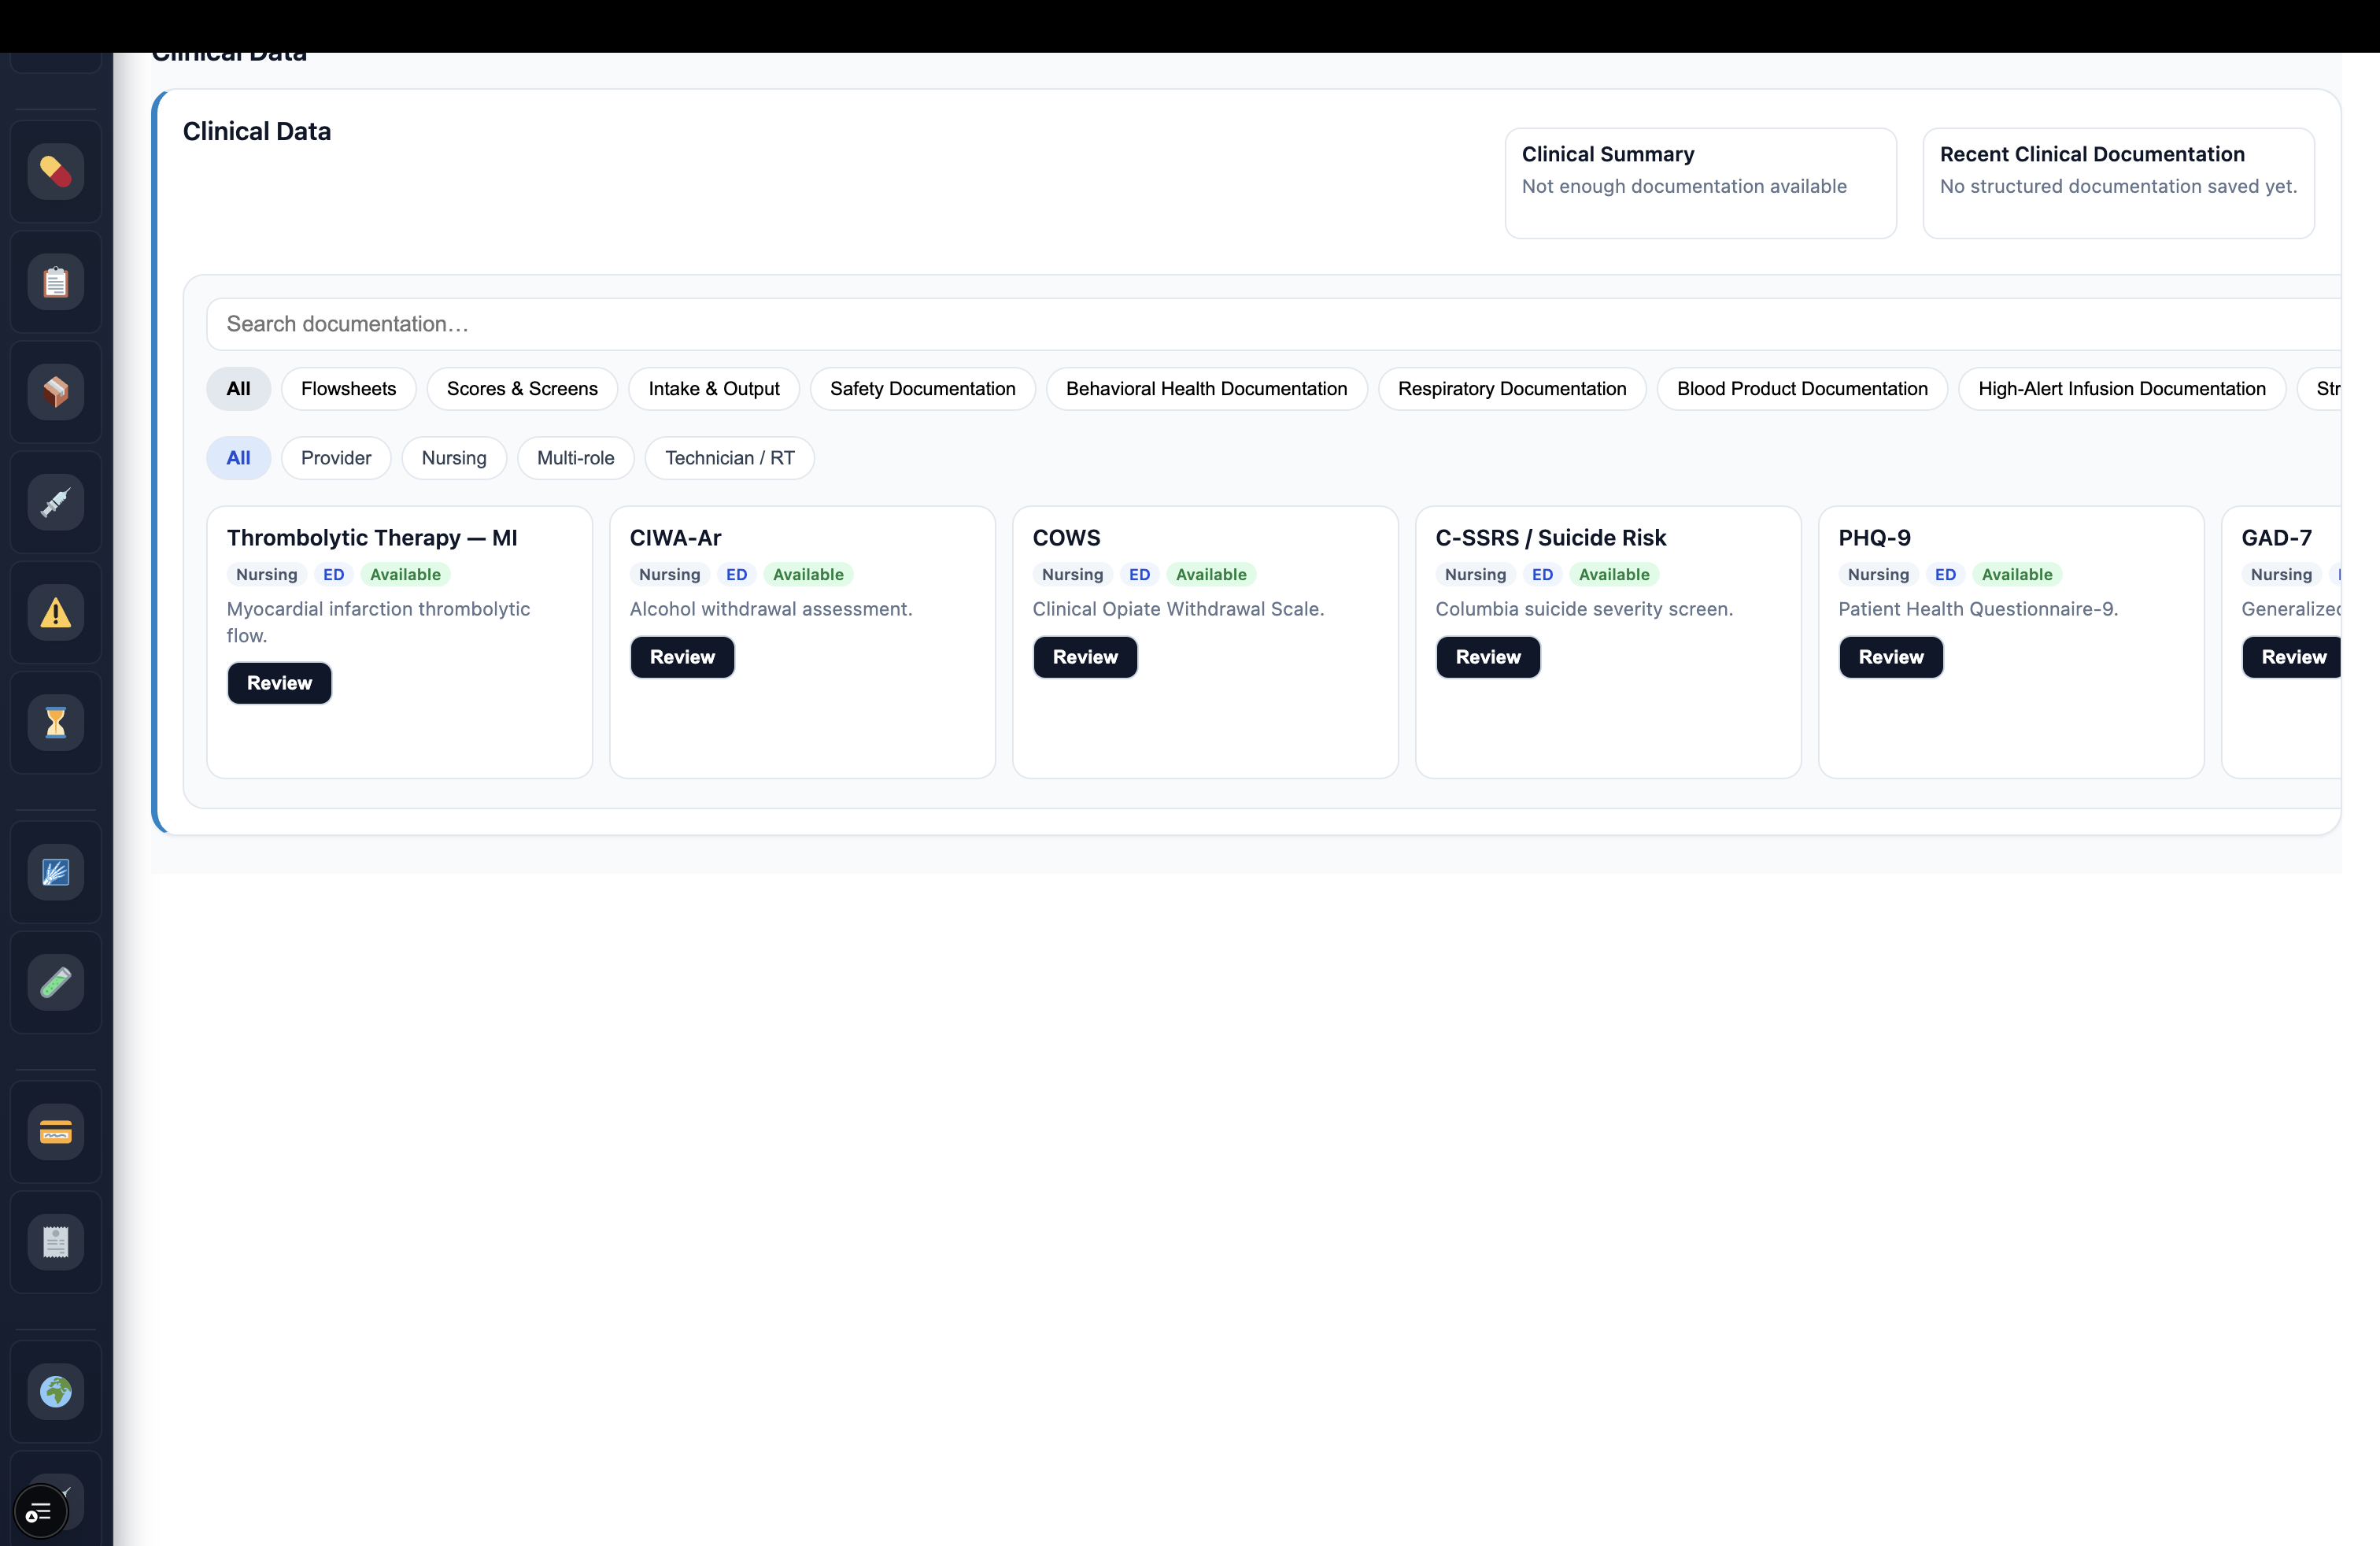The image size is (2380, 1546).
Task: Open the Clinical Summary card
Action: point(1701,183)
